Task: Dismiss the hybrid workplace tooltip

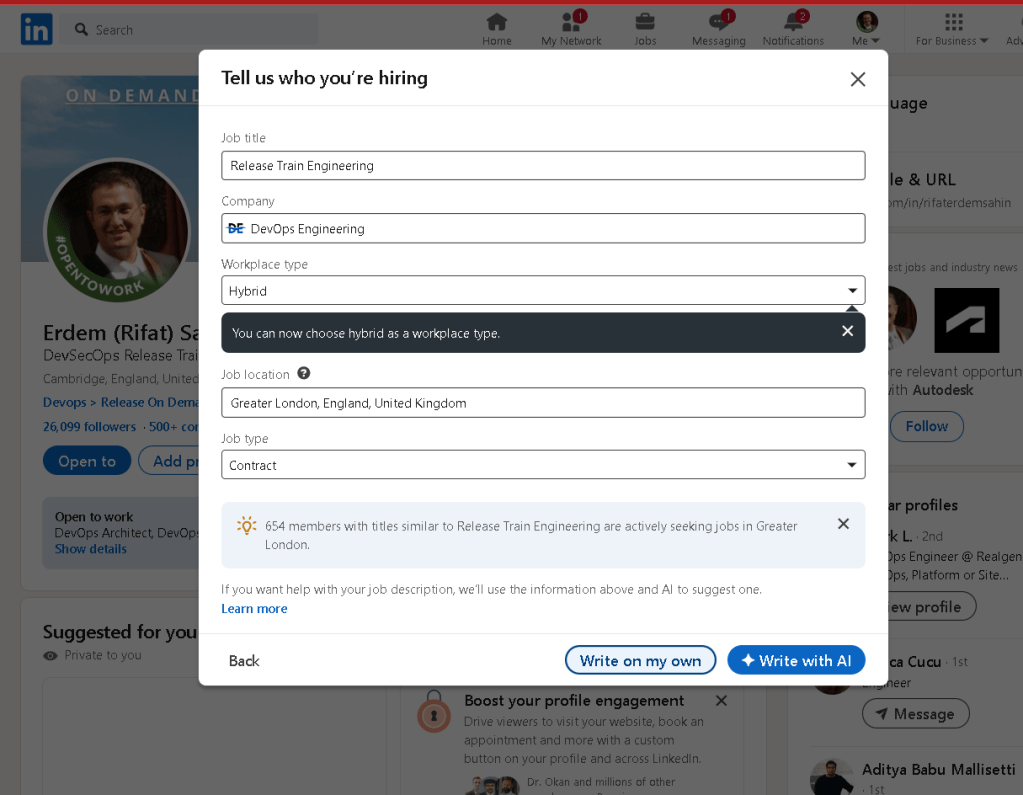Action: 847,331
